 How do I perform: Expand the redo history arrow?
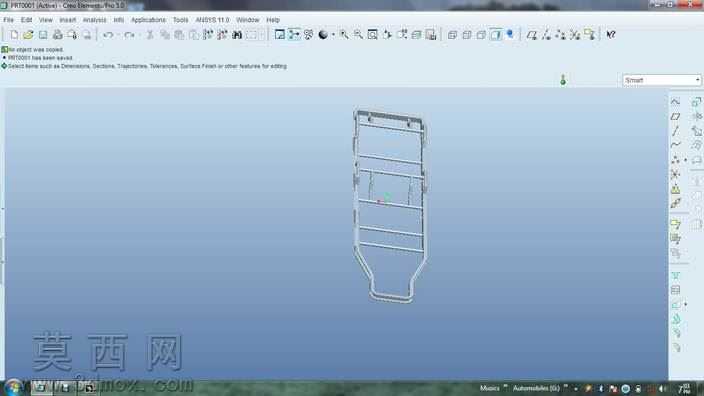pos(139,35)
